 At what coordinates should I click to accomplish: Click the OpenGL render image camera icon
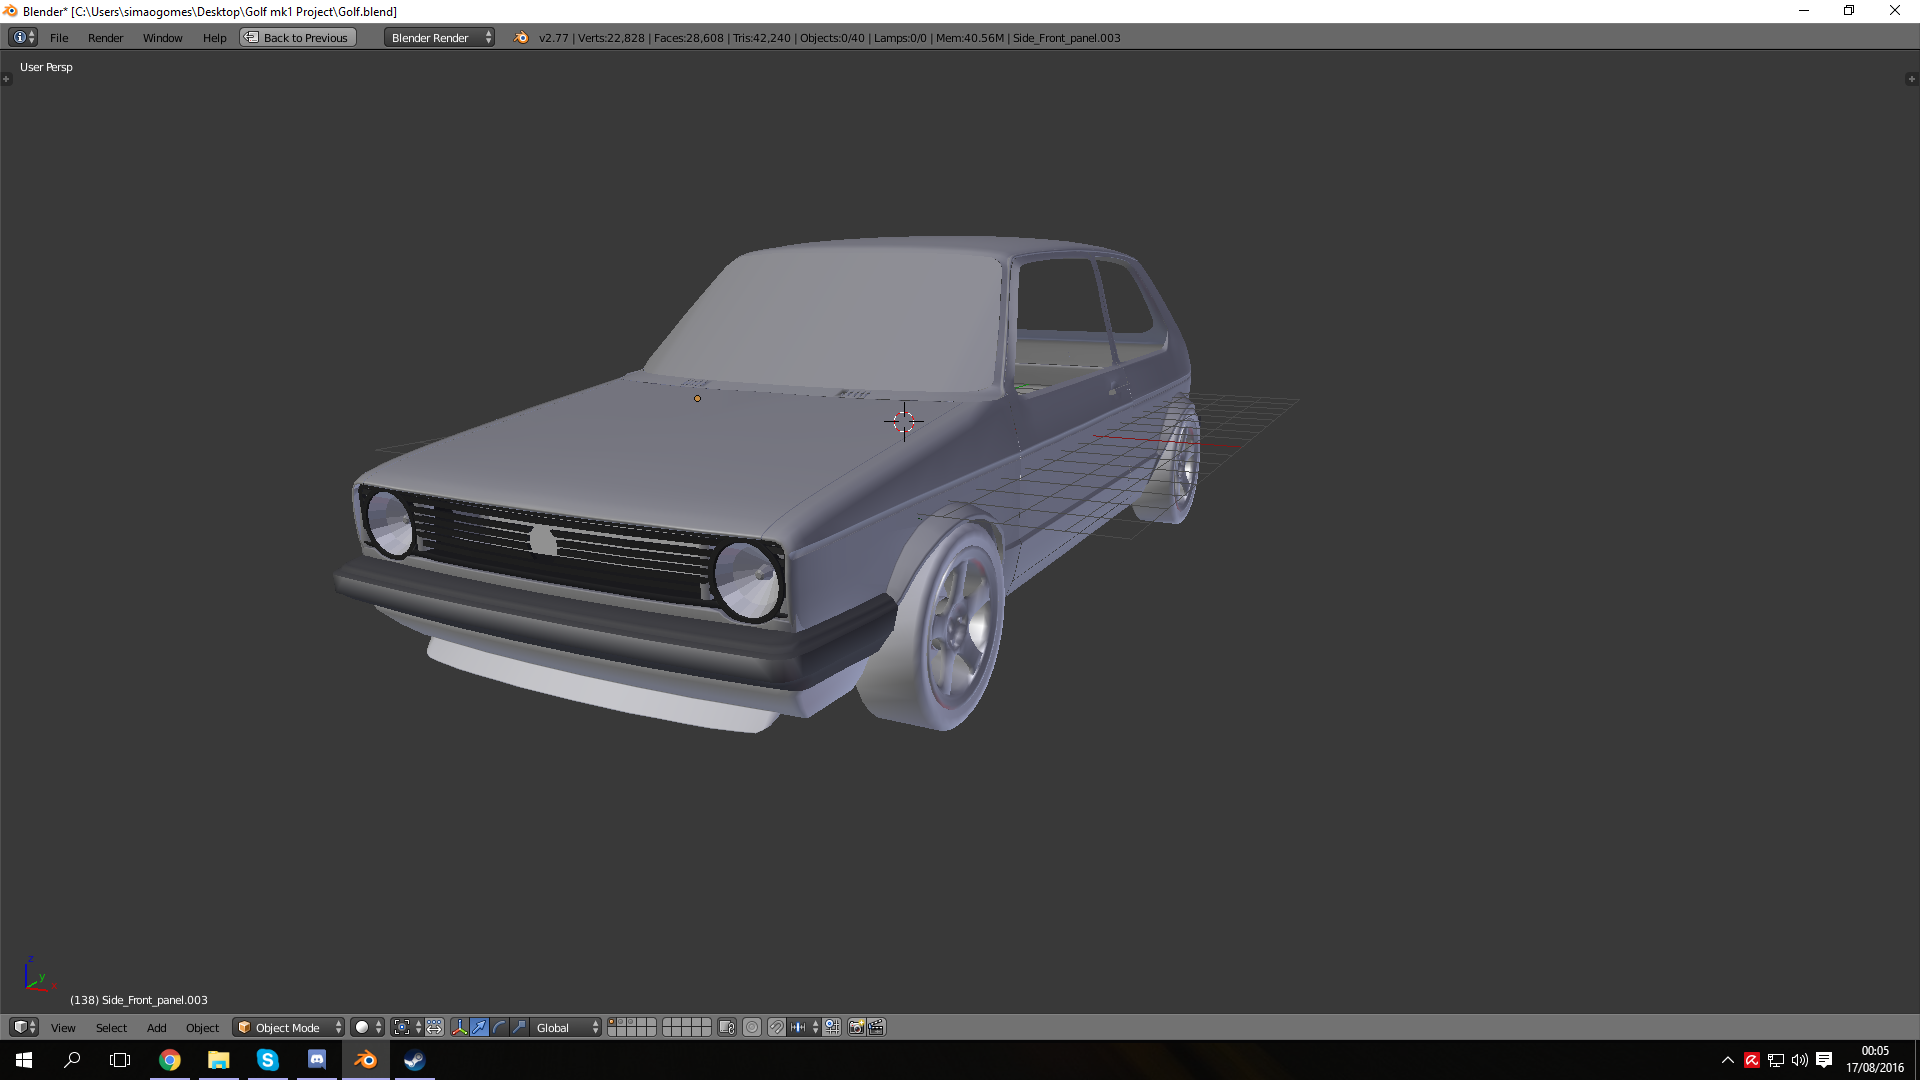856,1027
